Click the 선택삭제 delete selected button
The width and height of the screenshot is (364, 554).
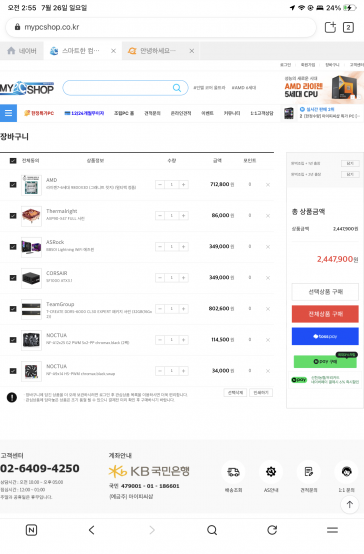[x=235, y=393]
